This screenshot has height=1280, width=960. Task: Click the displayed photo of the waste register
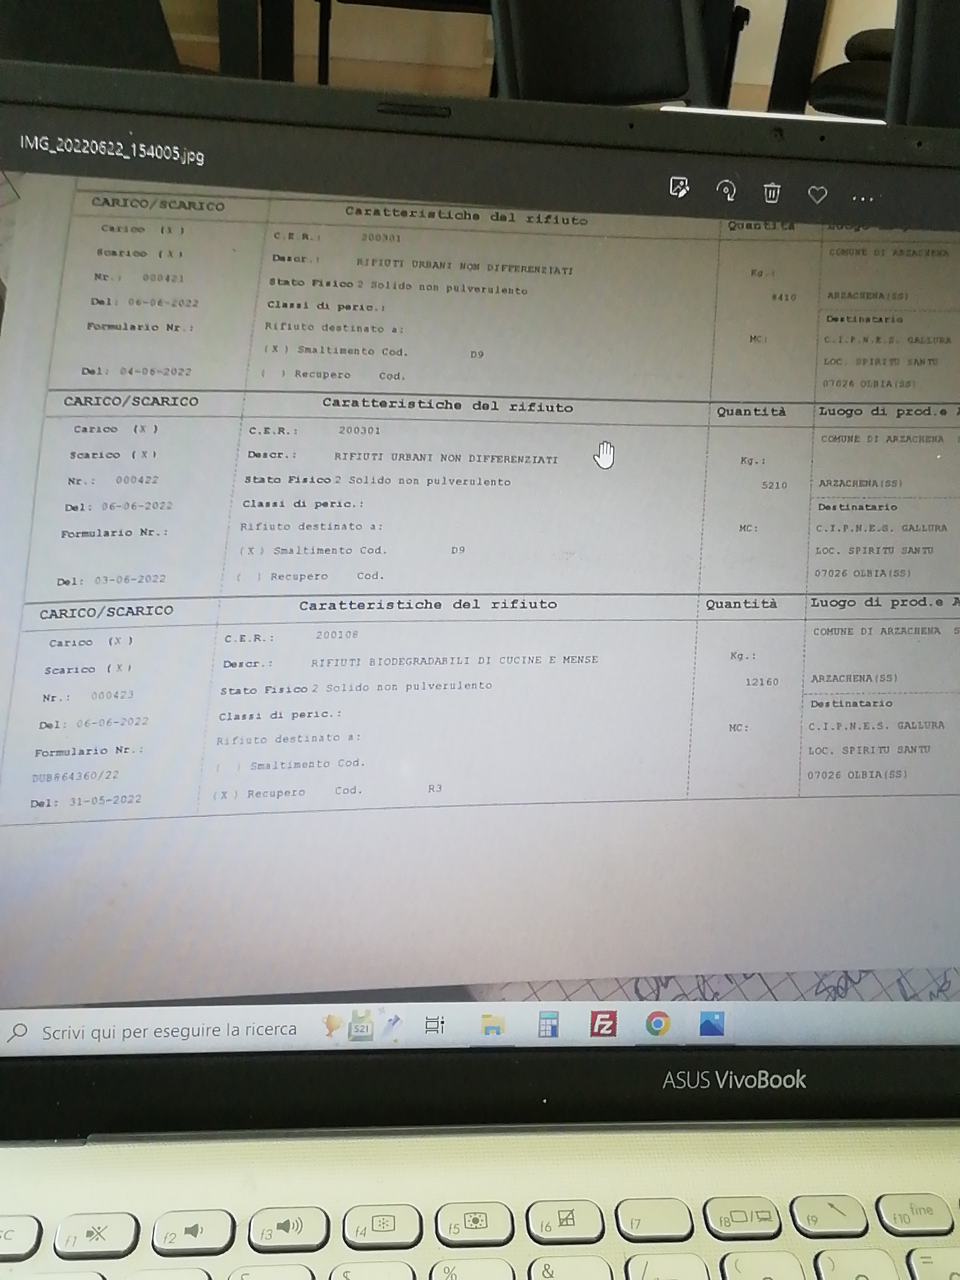coord(480,500)
